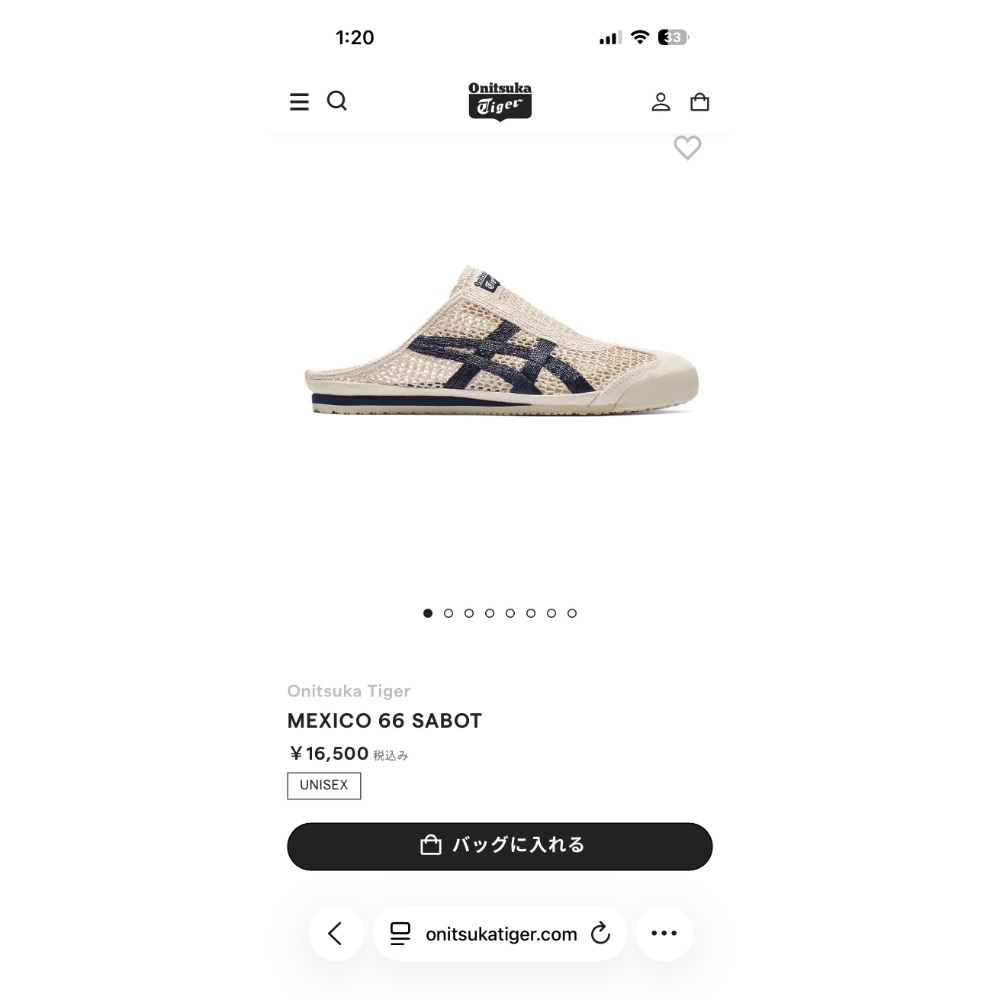Open page settings icon in address bar
Screen dimensions: 1000x1000
(x=400, y=933)
